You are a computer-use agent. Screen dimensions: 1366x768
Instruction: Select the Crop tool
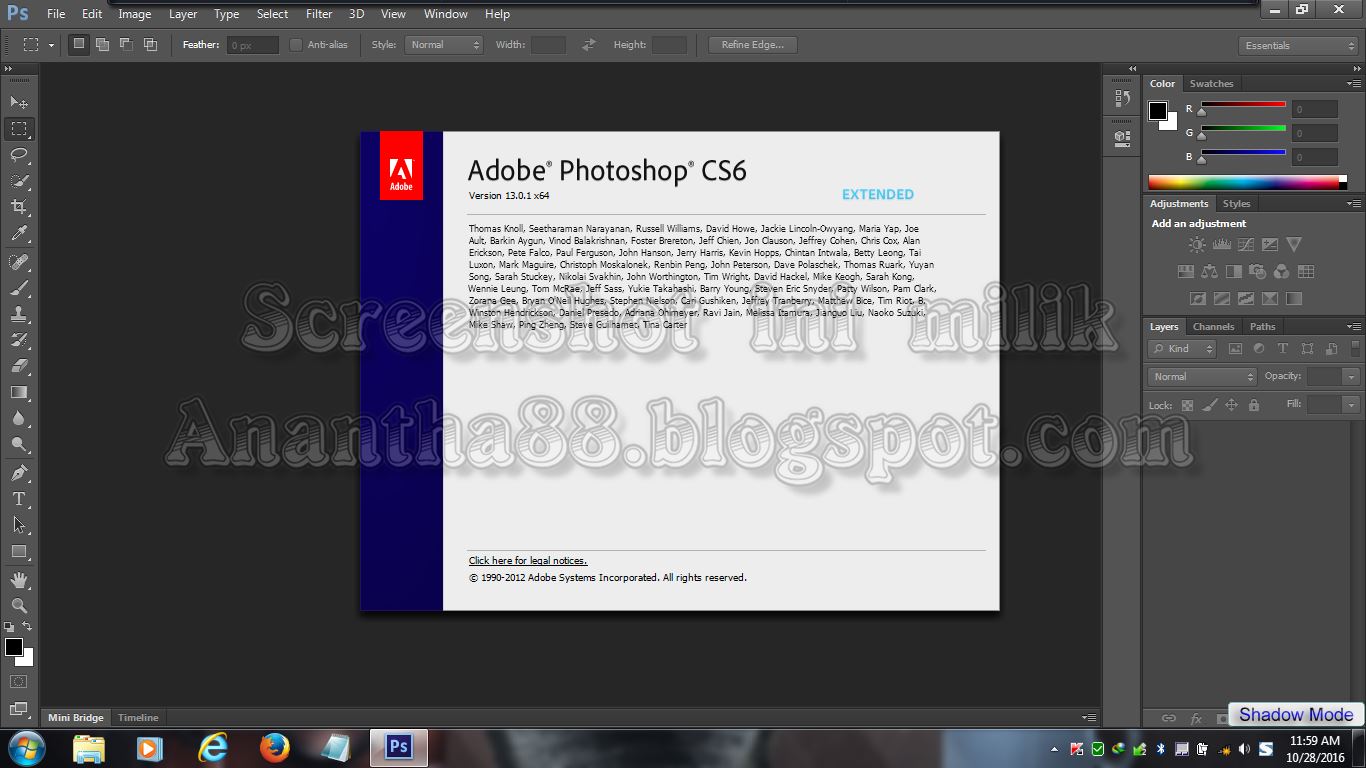[x=19, y=207]
